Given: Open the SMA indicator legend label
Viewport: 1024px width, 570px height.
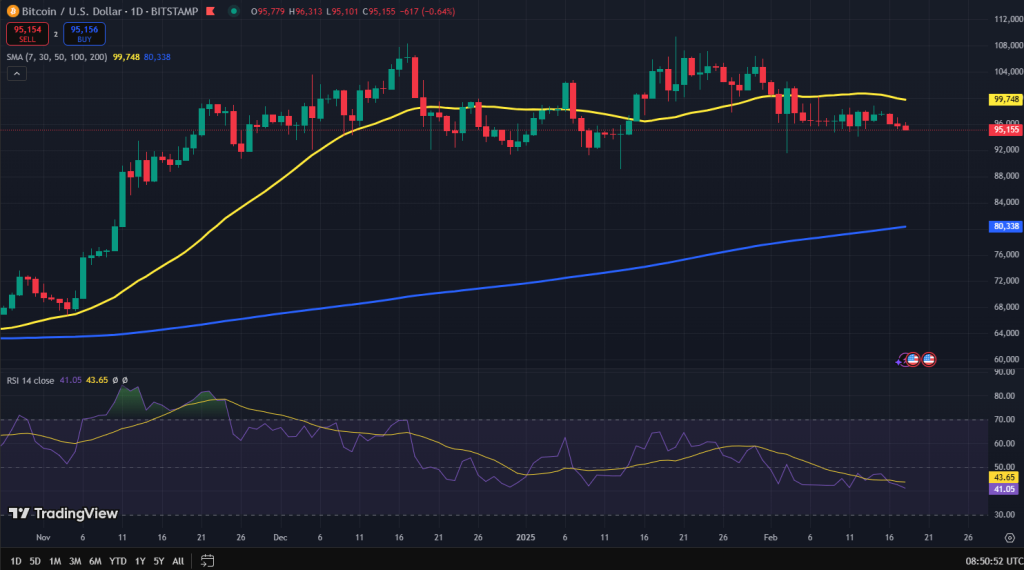Looking at the screenshot, I should click(57, 57).
